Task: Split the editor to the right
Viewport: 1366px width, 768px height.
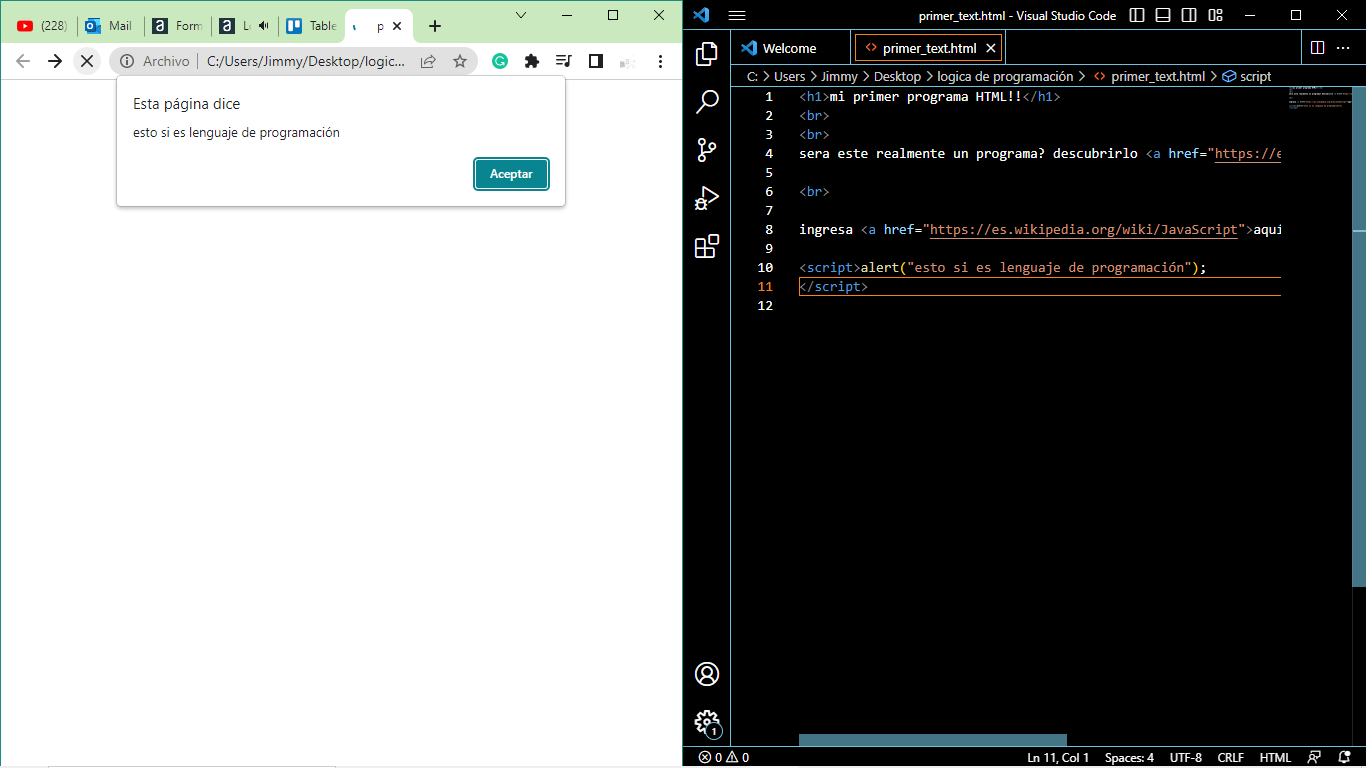Action: pyautogui.click(x=1318, y=48)
